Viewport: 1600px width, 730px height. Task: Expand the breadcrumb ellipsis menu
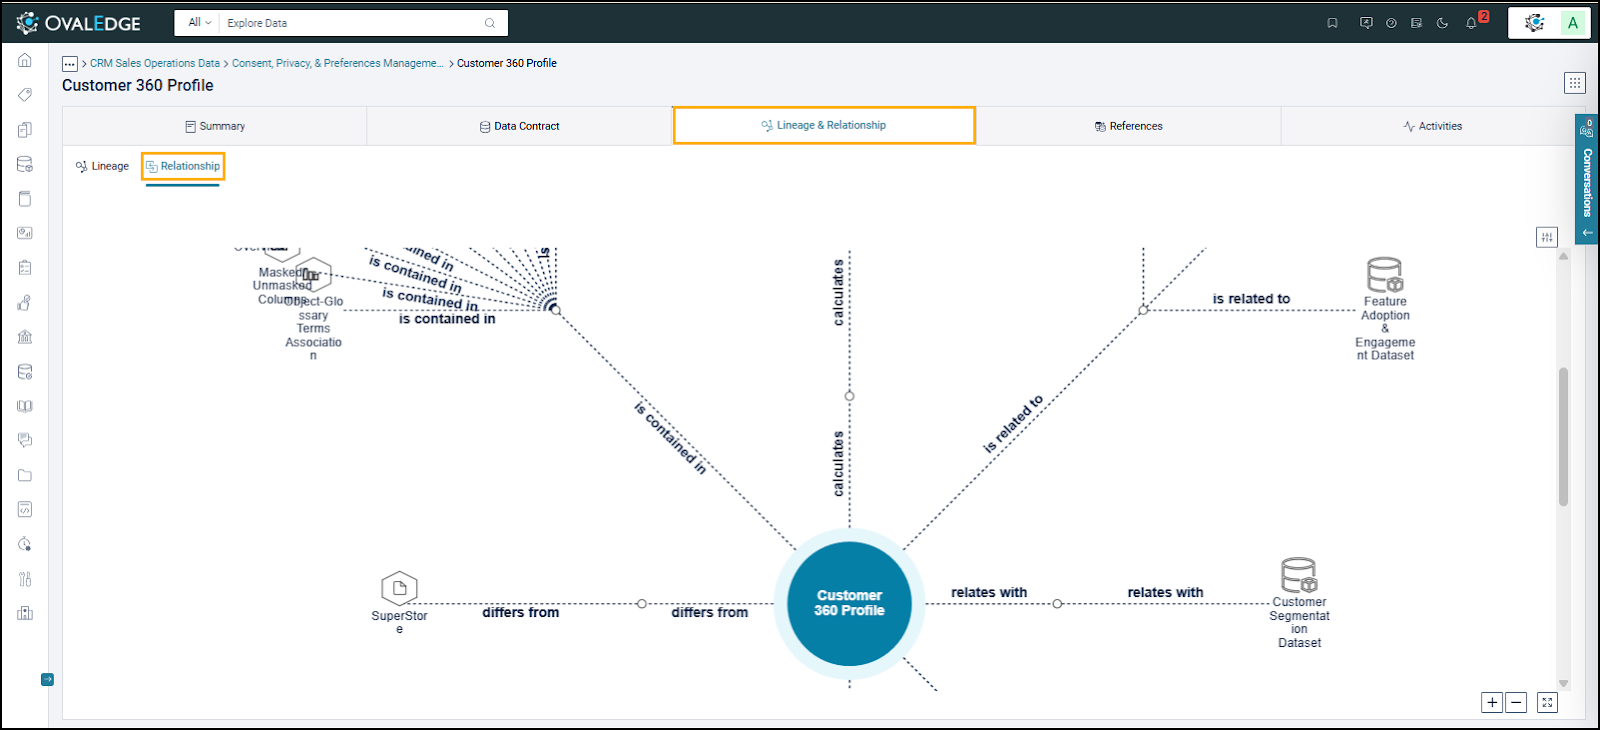(x=70, y=64)
